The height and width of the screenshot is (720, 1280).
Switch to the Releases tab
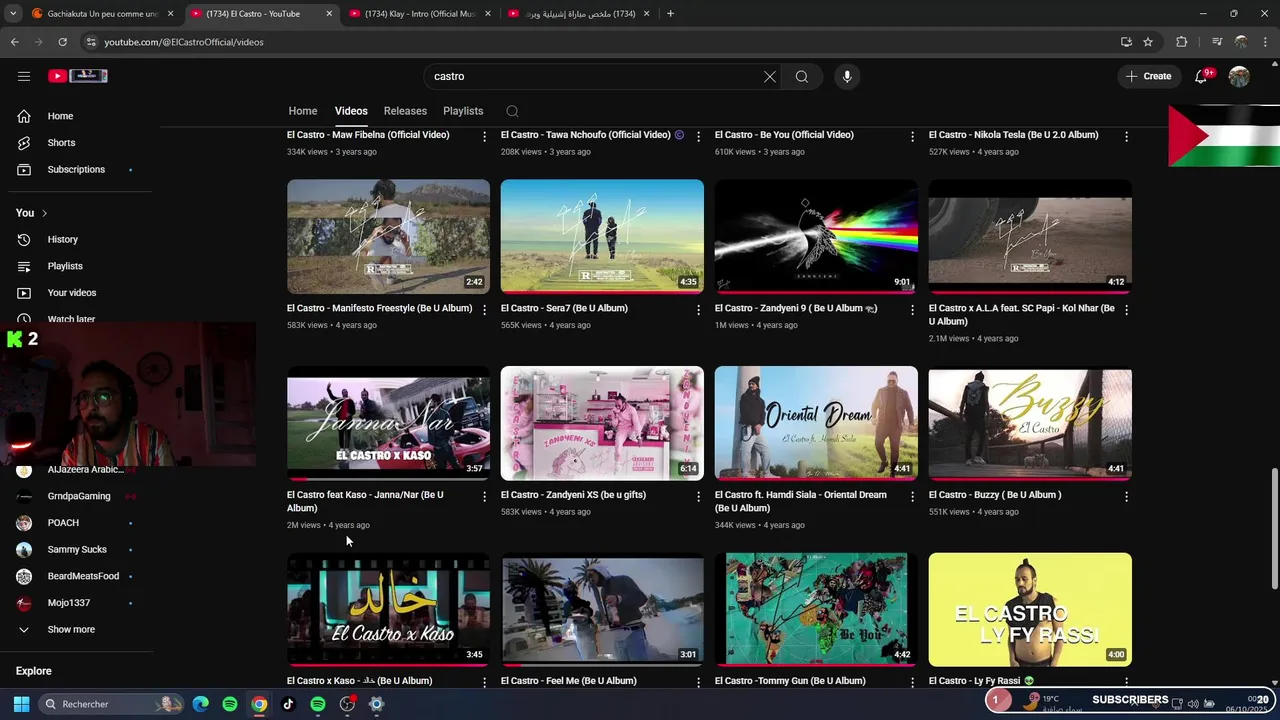tap(405, 111)
